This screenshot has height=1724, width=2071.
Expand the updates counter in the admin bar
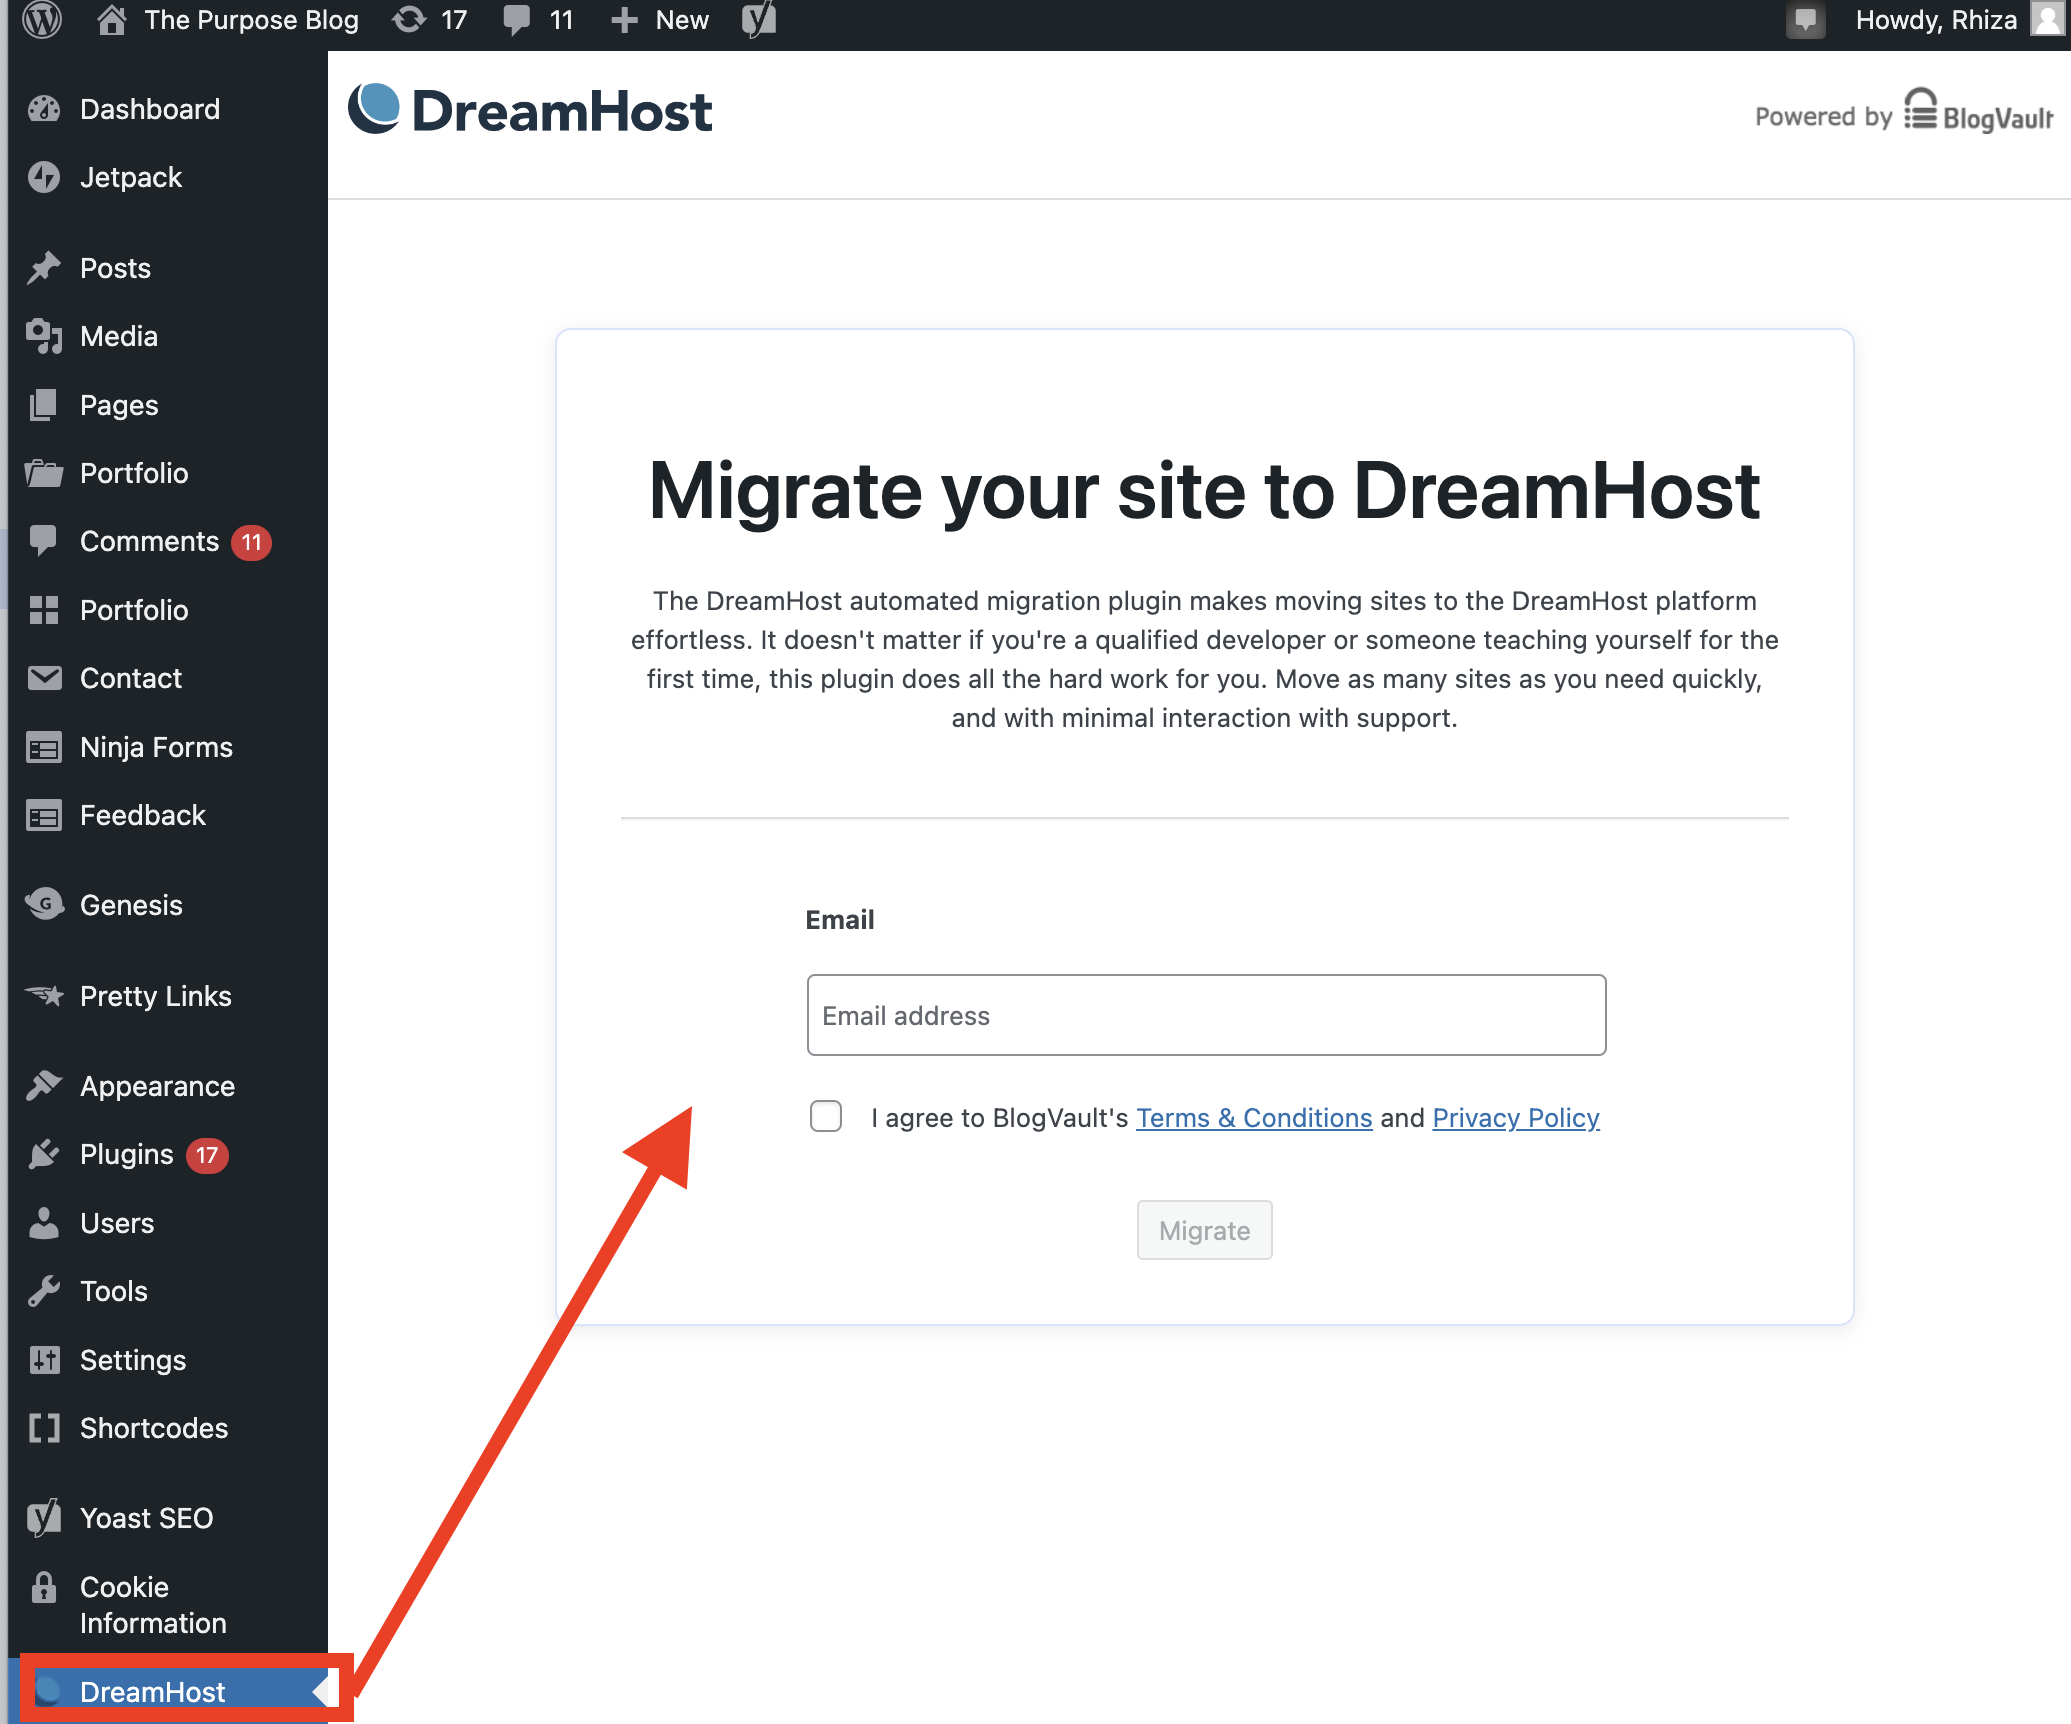click(430, 19)
